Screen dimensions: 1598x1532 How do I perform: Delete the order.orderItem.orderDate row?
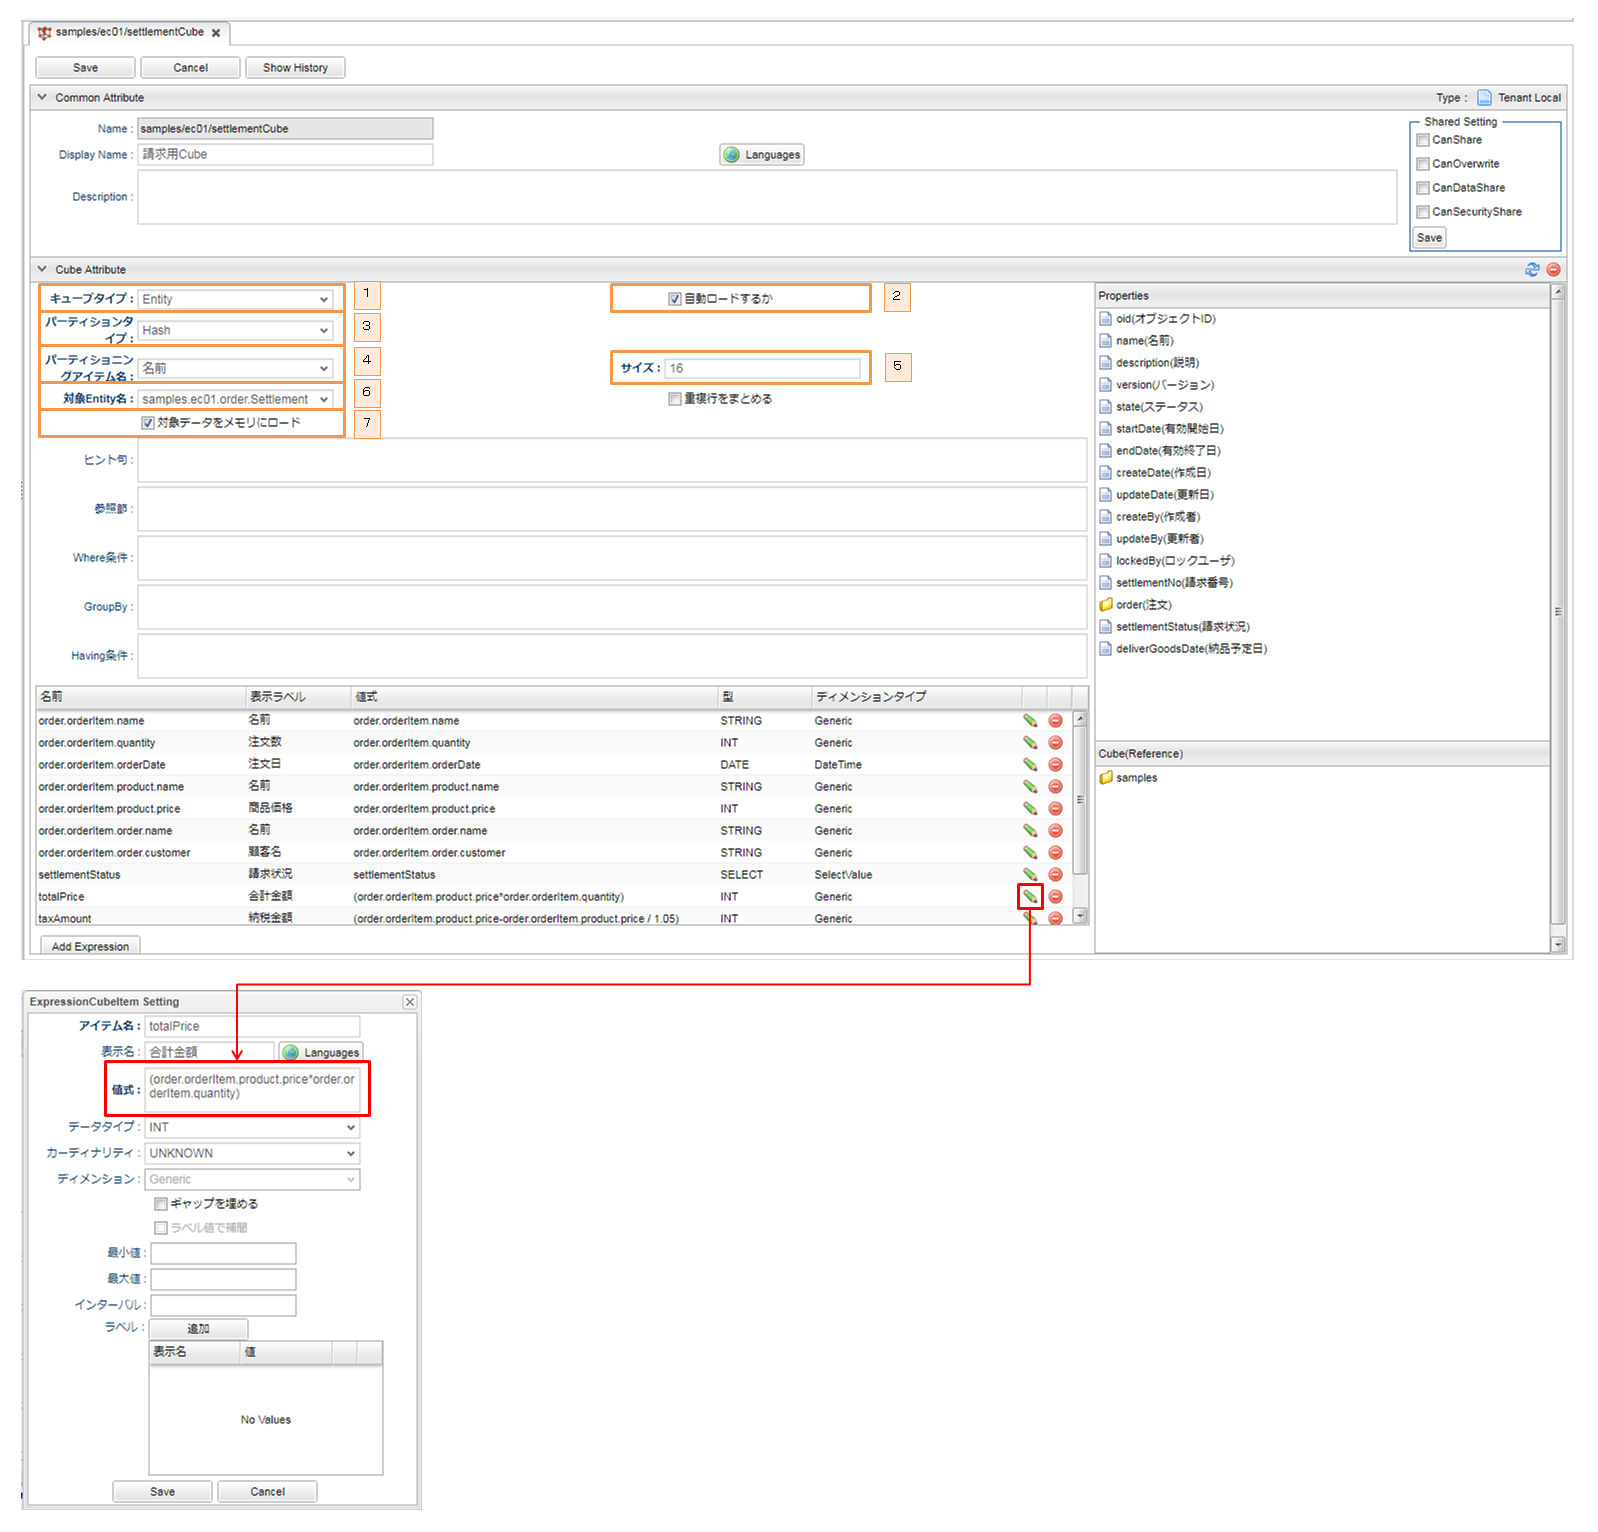point(1055,764)
